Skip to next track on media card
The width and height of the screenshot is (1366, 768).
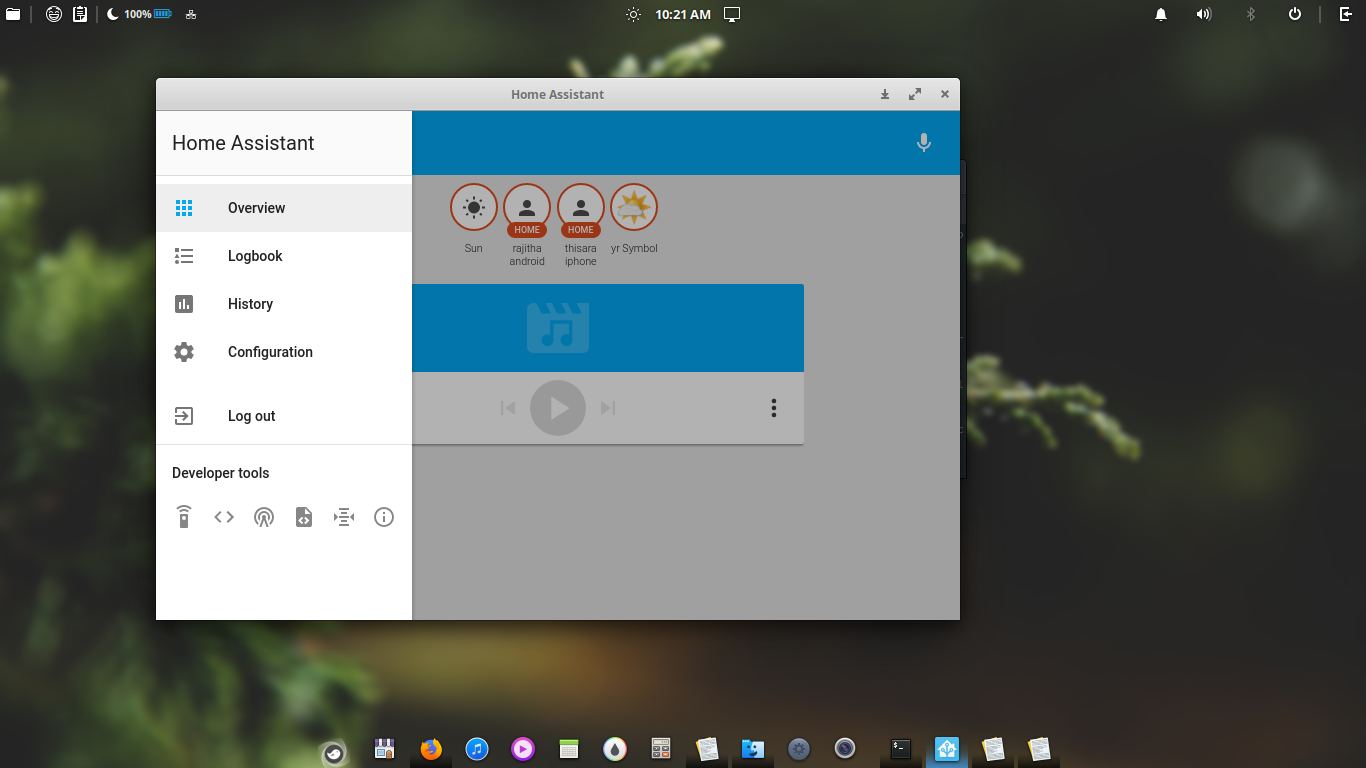tap(608, 408)
